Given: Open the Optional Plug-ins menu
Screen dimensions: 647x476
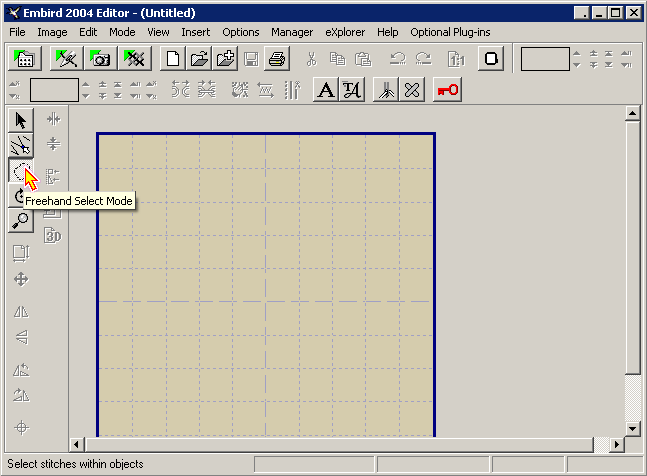Looking at the screenshot, I should [450, 32].
